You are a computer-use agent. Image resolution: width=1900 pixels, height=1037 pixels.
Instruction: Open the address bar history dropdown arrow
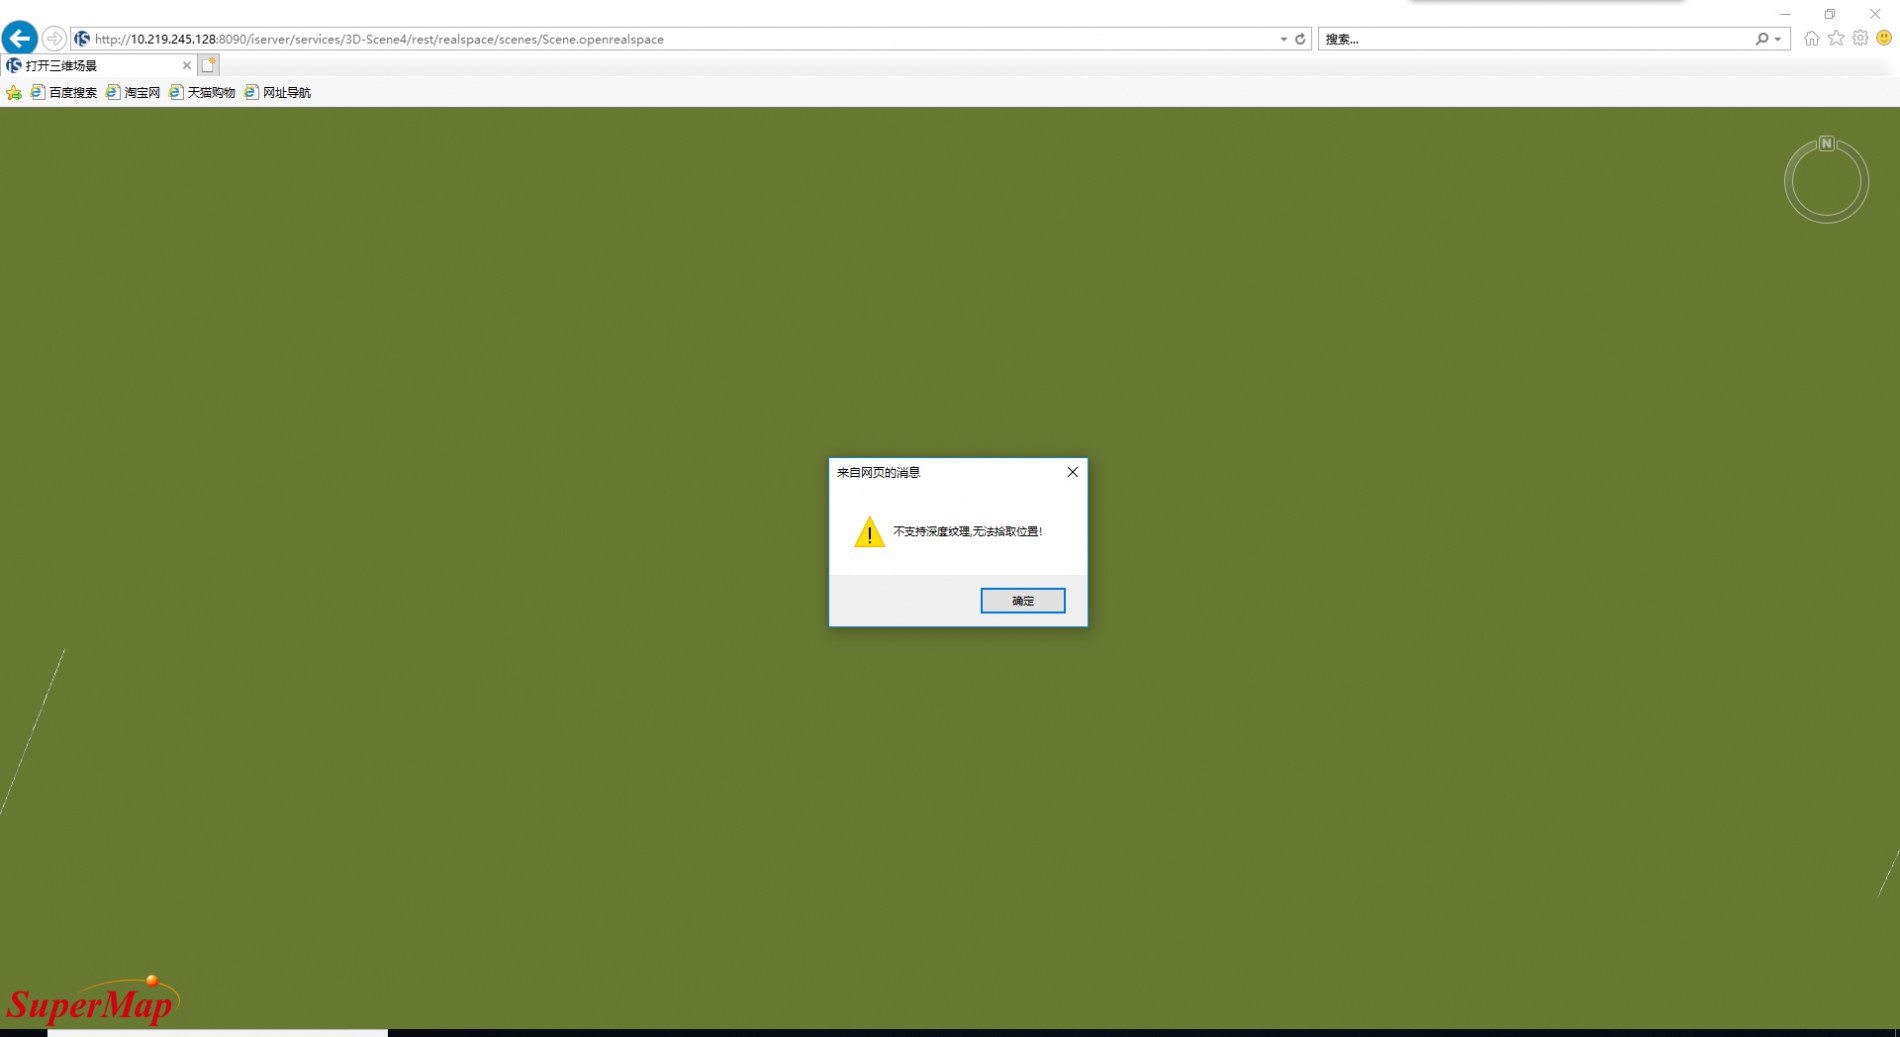point(1283,39)
